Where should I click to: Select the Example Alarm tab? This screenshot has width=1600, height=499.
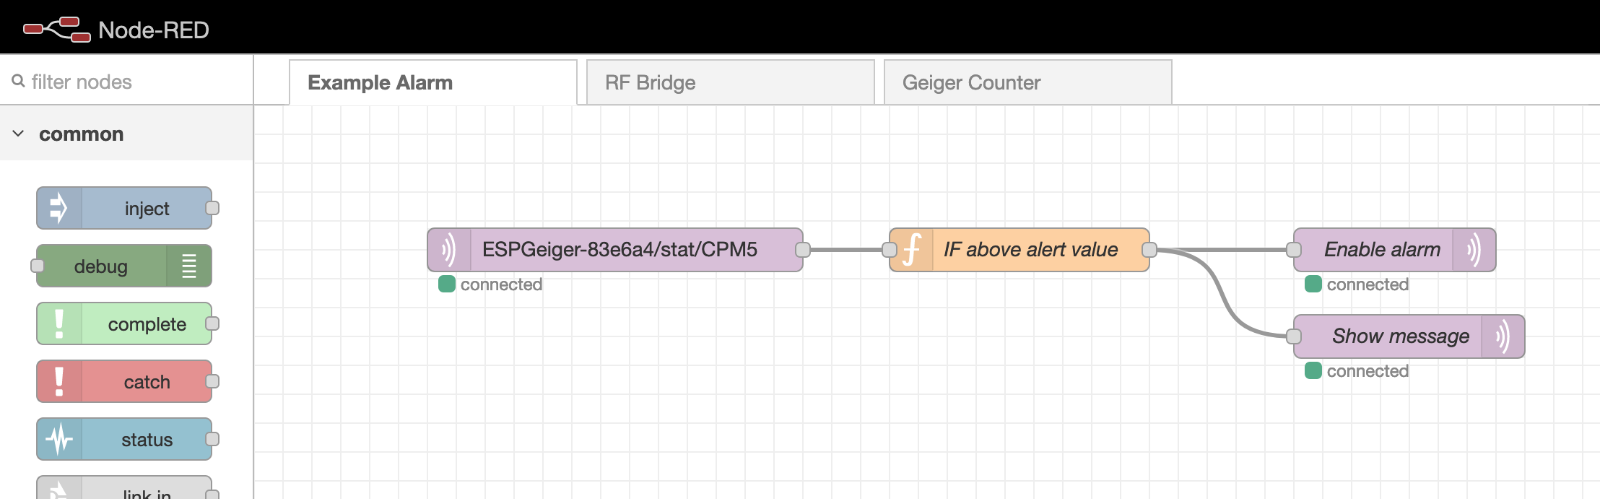point(432,83)
